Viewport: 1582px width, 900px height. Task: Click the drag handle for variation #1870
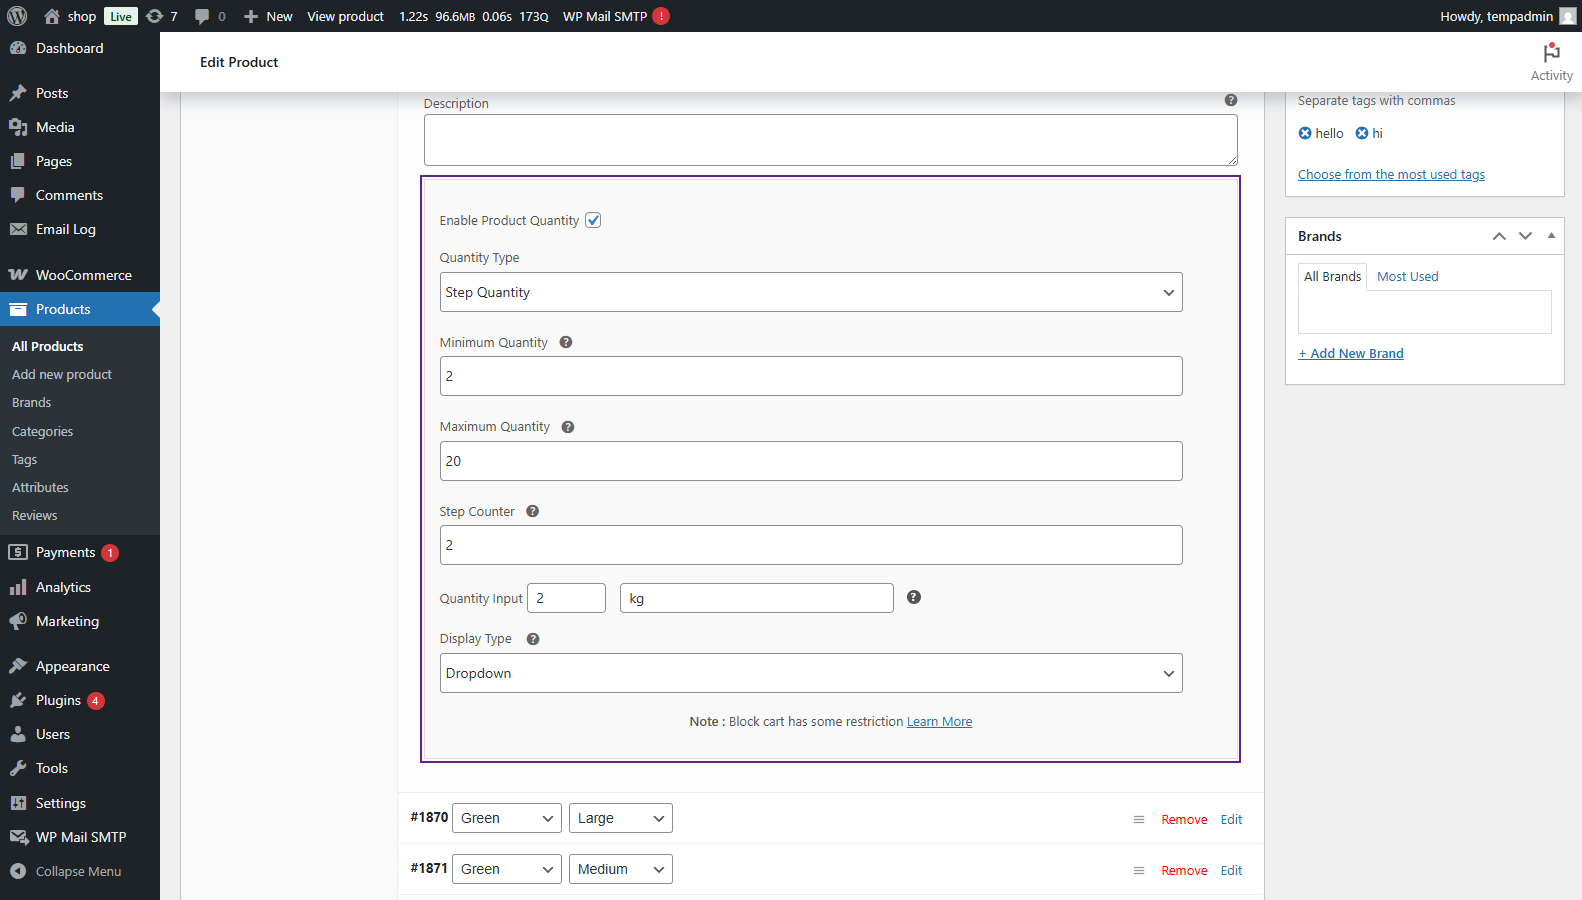[1138, 819]
